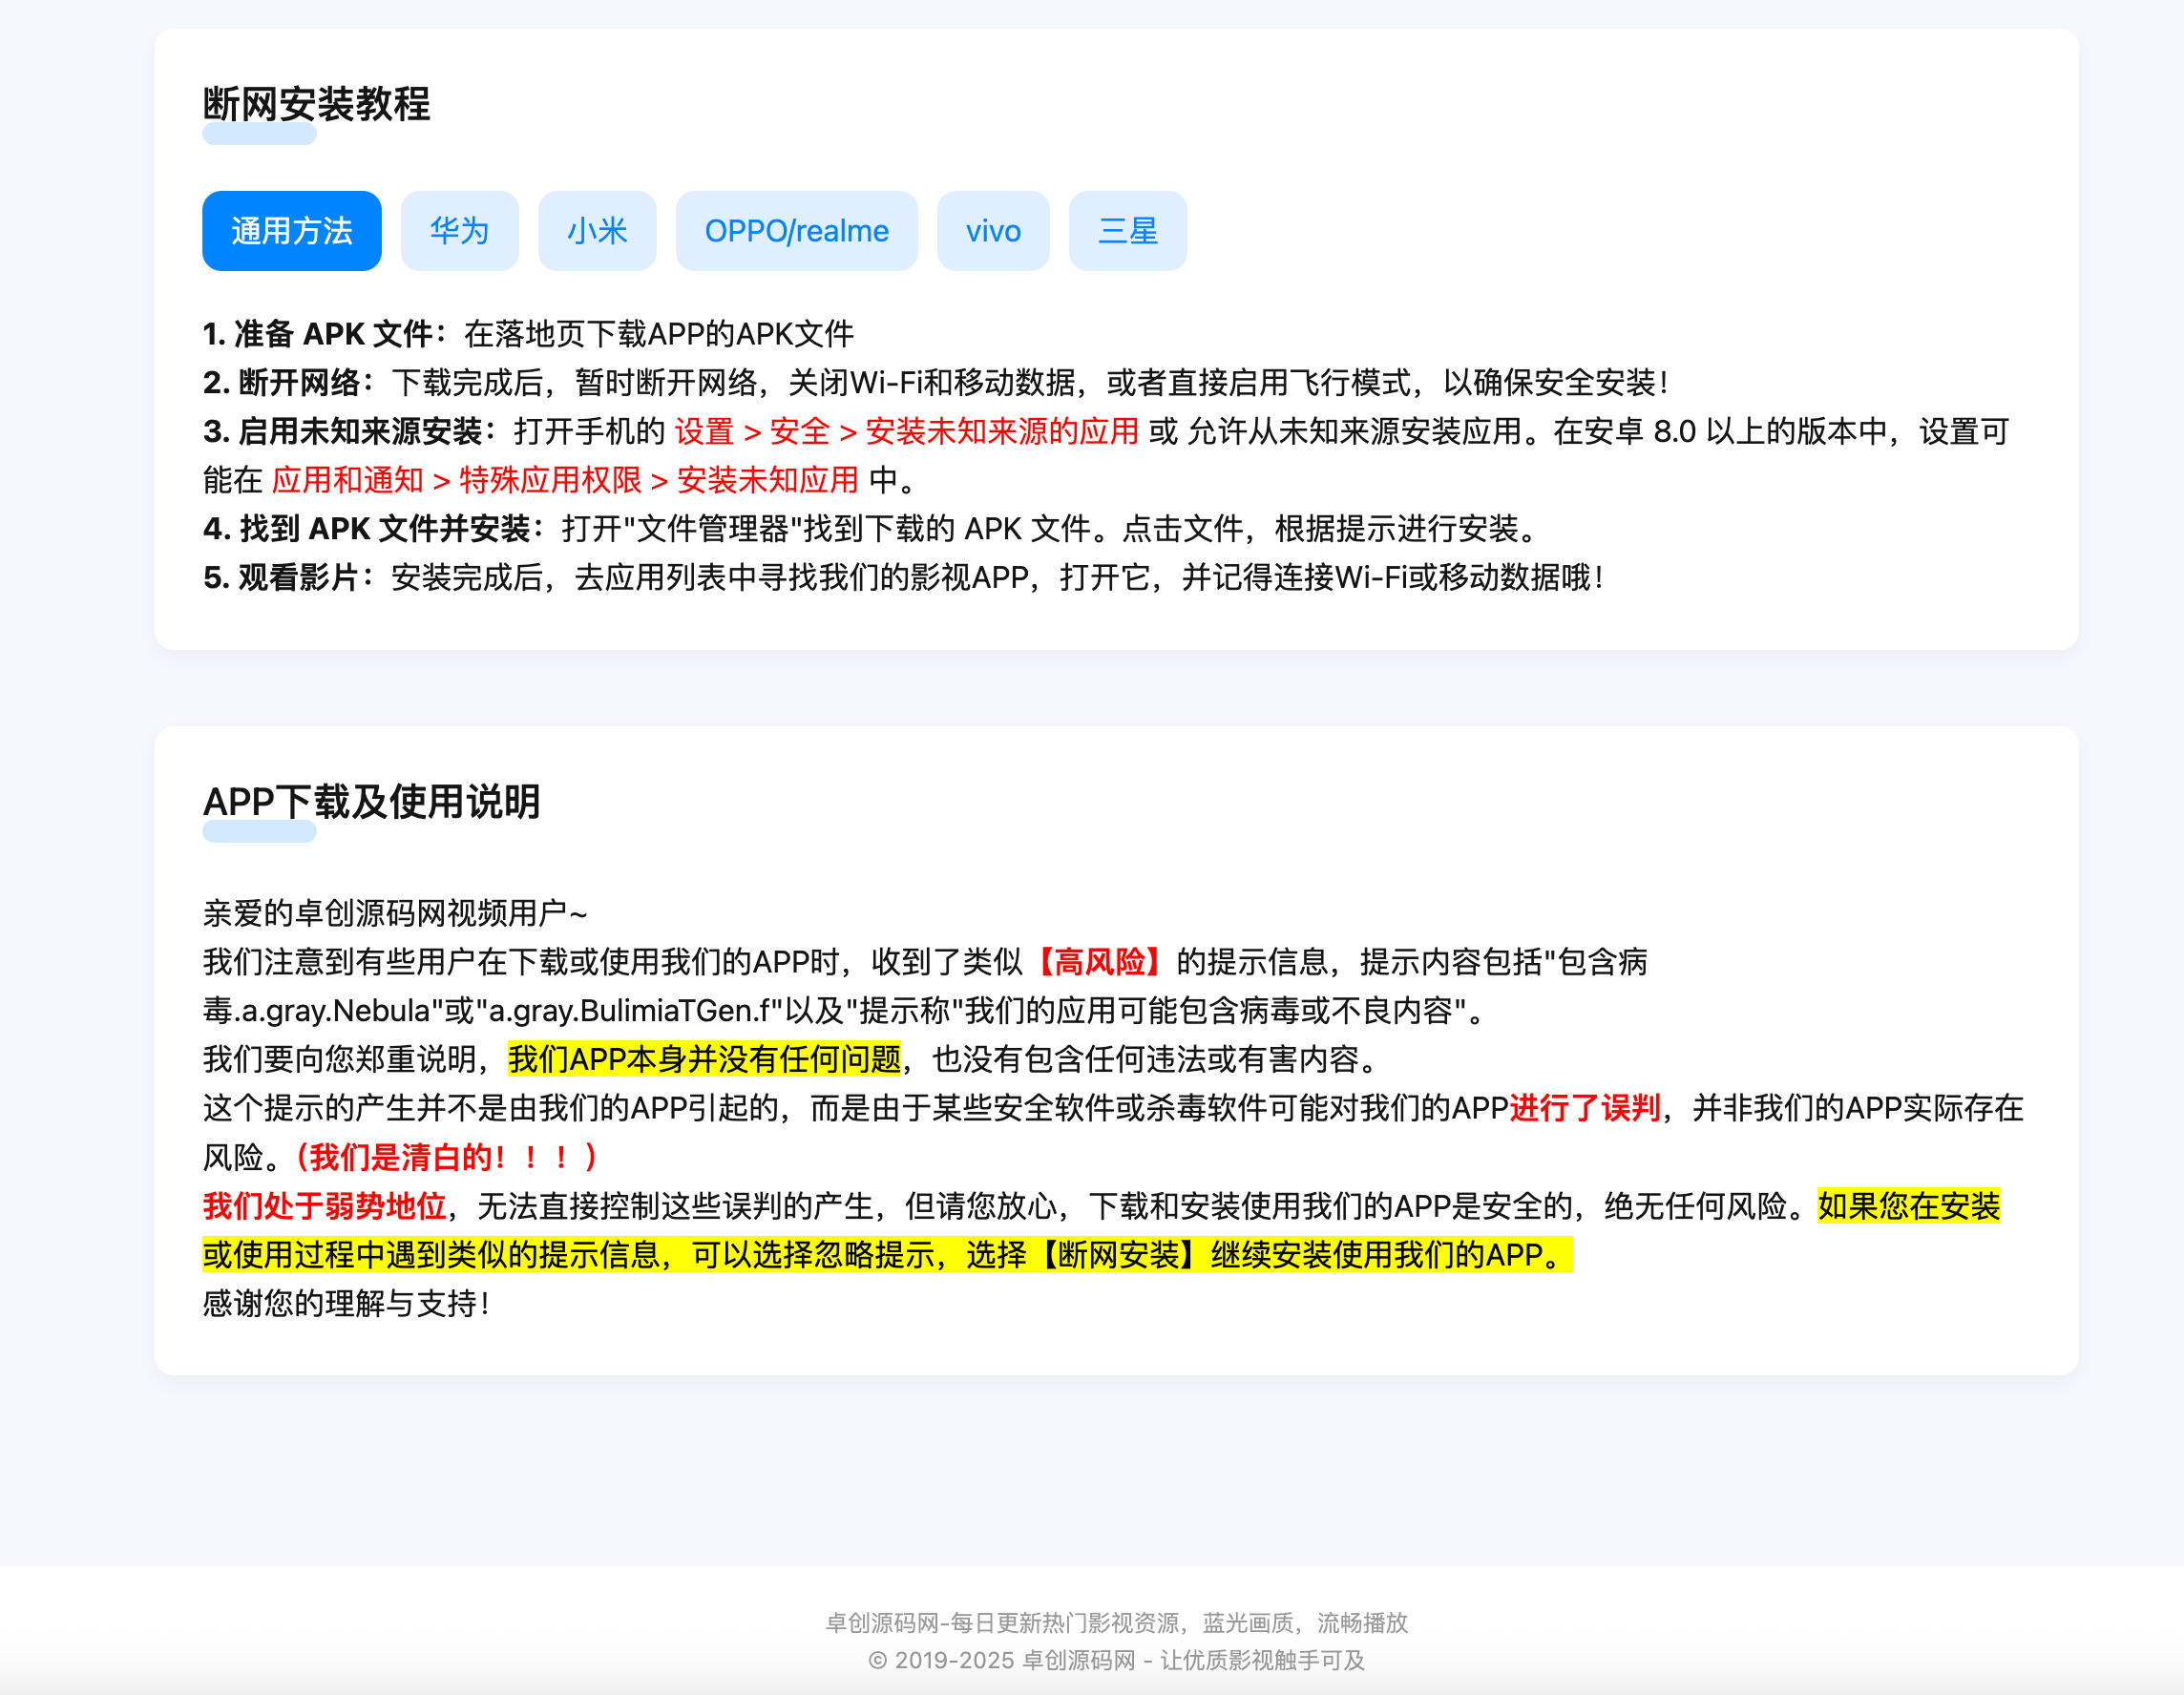Select the 通用方法 tab
2184x1695 pixels.
coord(291,231)
